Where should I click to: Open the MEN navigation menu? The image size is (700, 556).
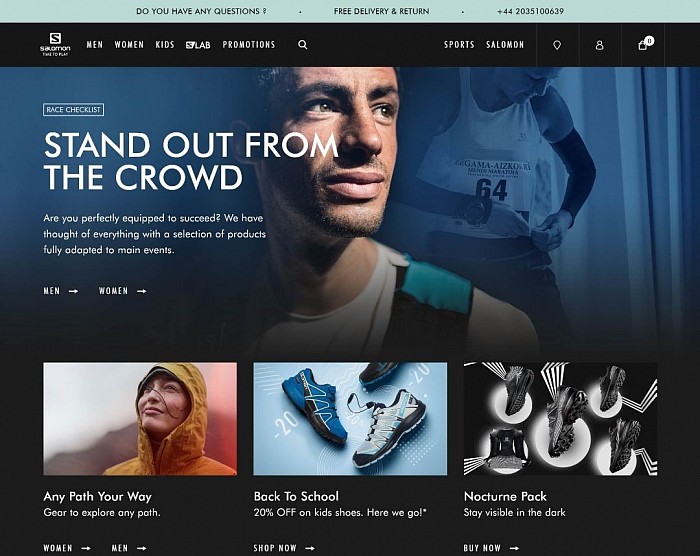95,45
